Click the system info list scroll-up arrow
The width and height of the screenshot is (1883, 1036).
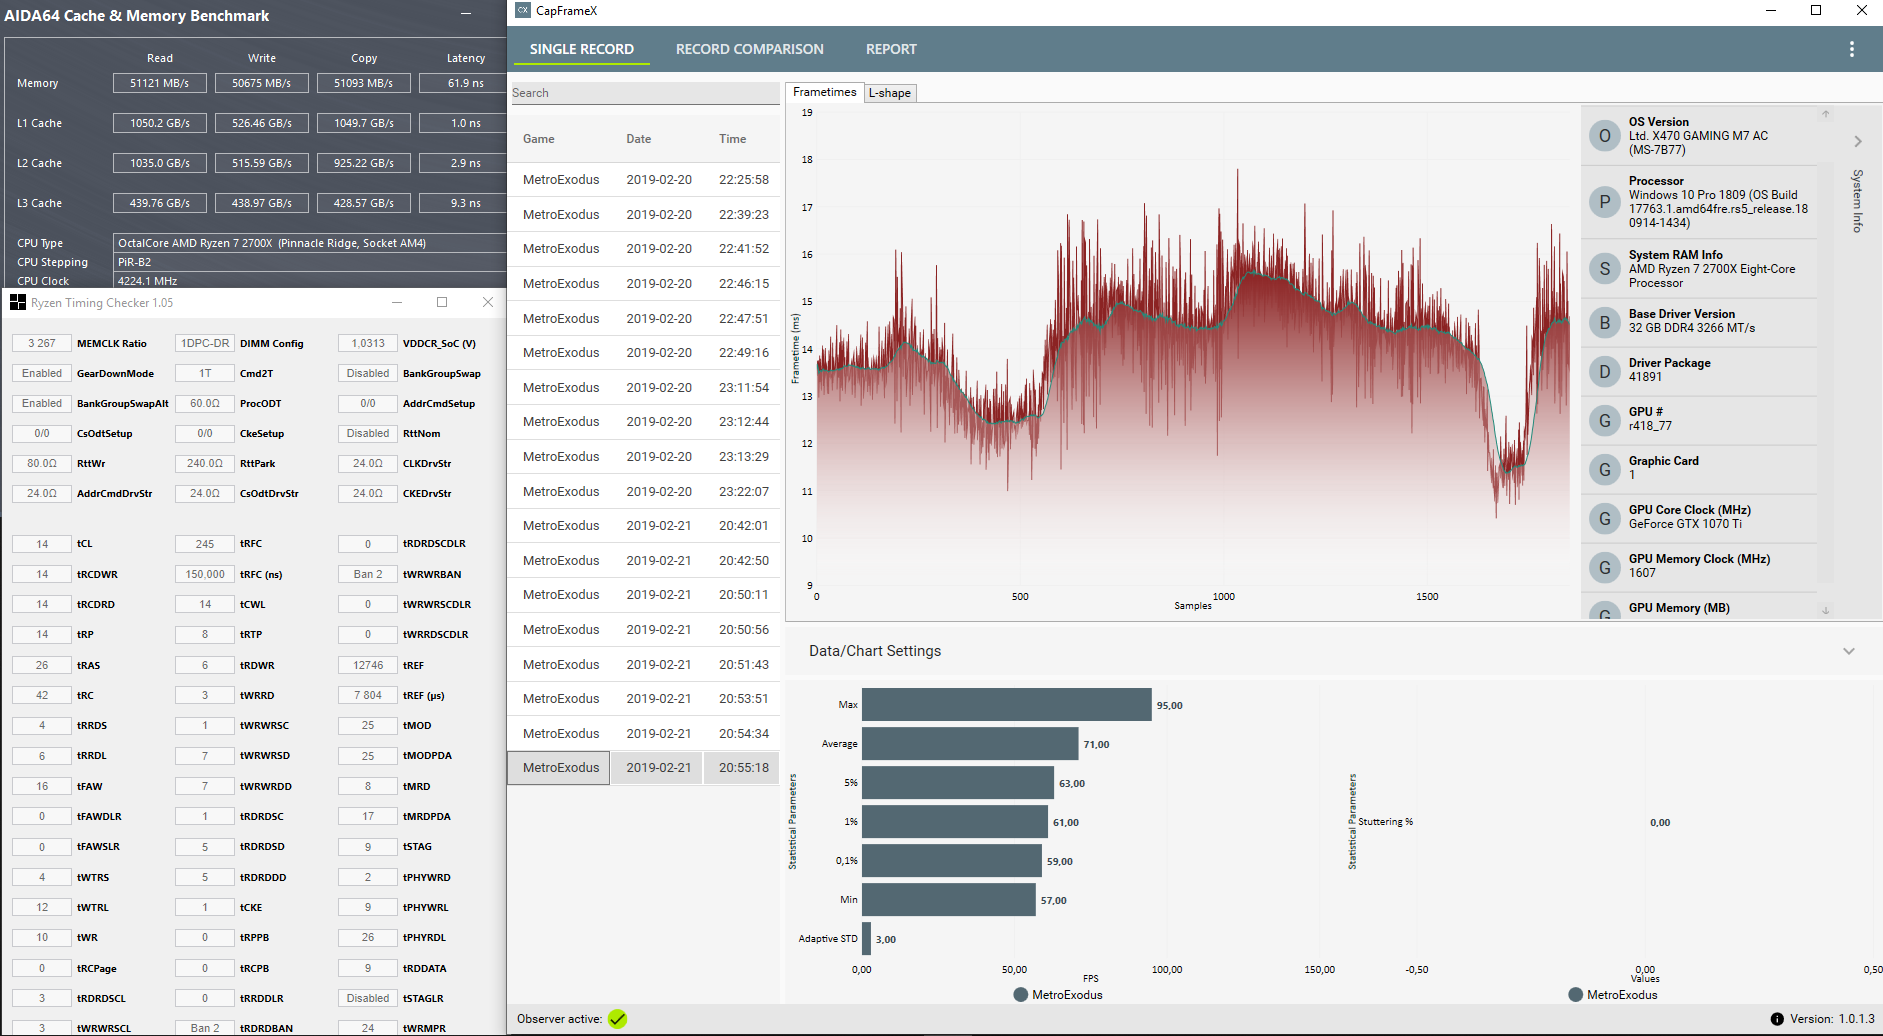(1825, 114)
